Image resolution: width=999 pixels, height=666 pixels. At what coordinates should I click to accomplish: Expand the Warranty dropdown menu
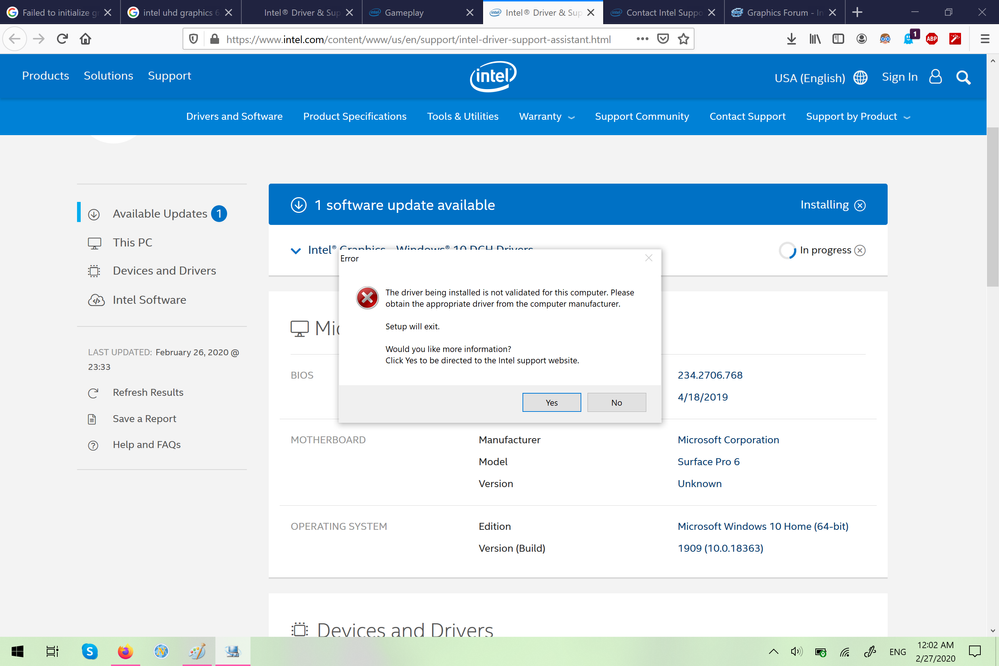point(547,117)
